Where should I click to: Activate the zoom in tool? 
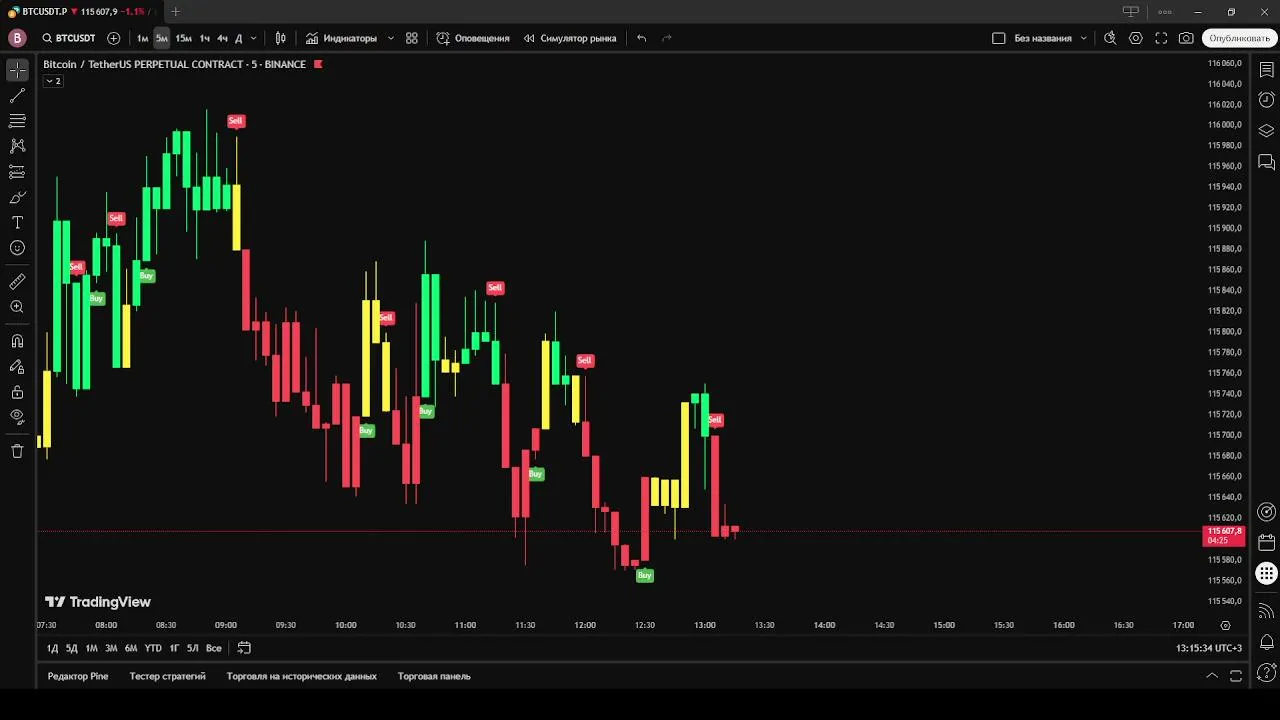point(17,307)
